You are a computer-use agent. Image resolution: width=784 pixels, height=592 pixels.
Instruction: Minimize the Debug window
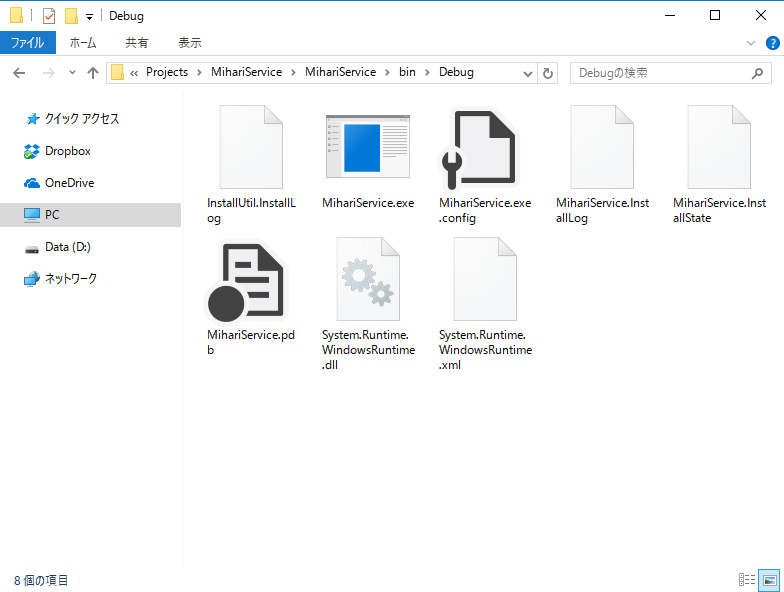pos(670,16)
